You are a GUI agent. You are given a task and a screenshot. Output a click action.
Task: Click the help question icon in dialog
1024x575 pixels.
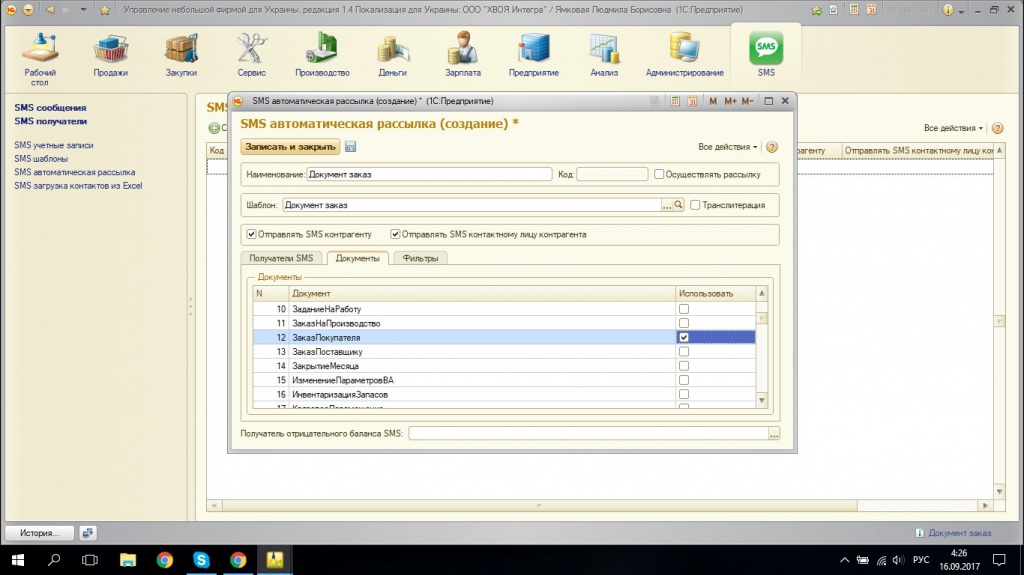pos(772,147)
